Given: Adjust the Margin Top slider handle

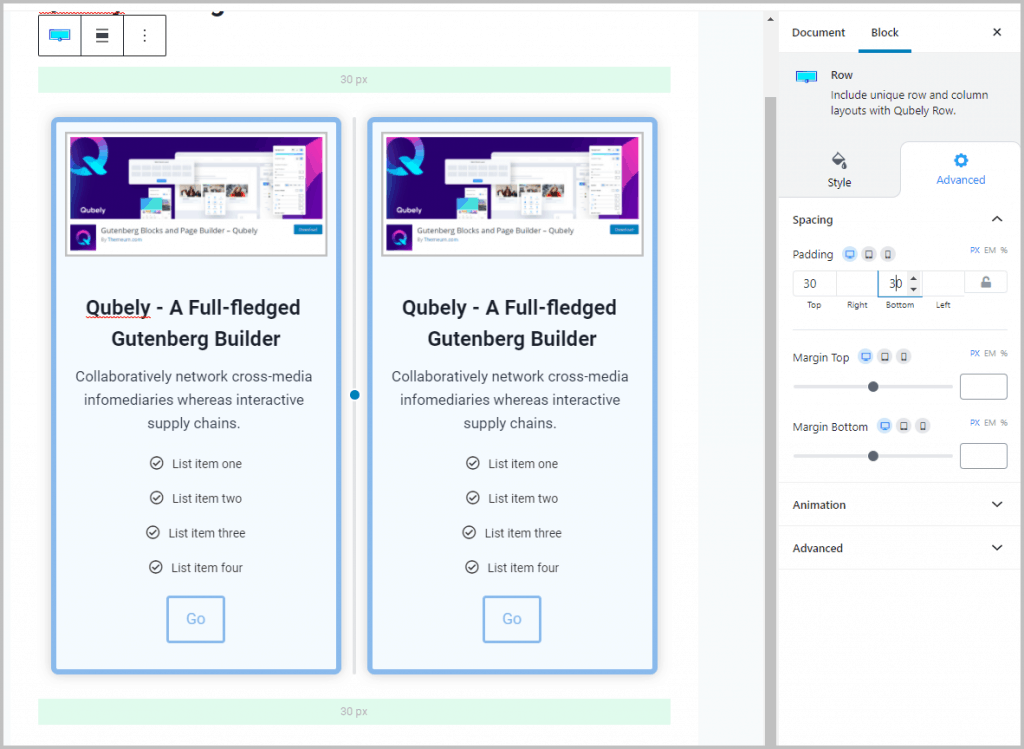Looking at the screenshot, I should click(x=873, y=387).
